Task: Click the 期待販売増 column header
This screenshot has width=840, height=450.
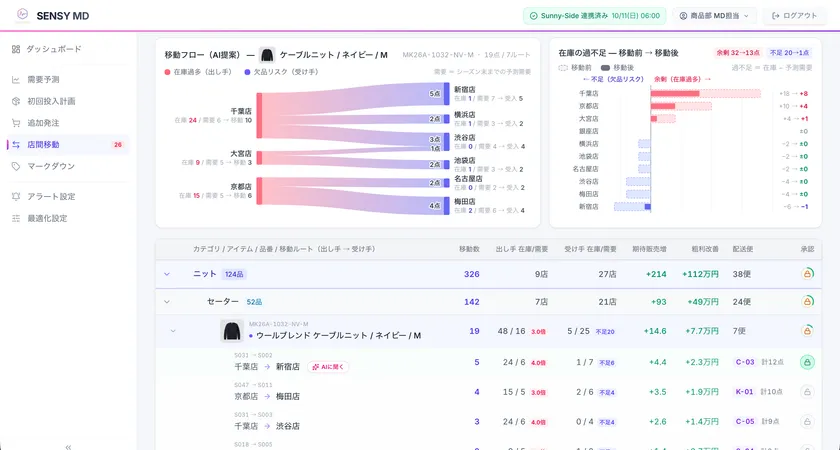Action: (x=649, y=249)
